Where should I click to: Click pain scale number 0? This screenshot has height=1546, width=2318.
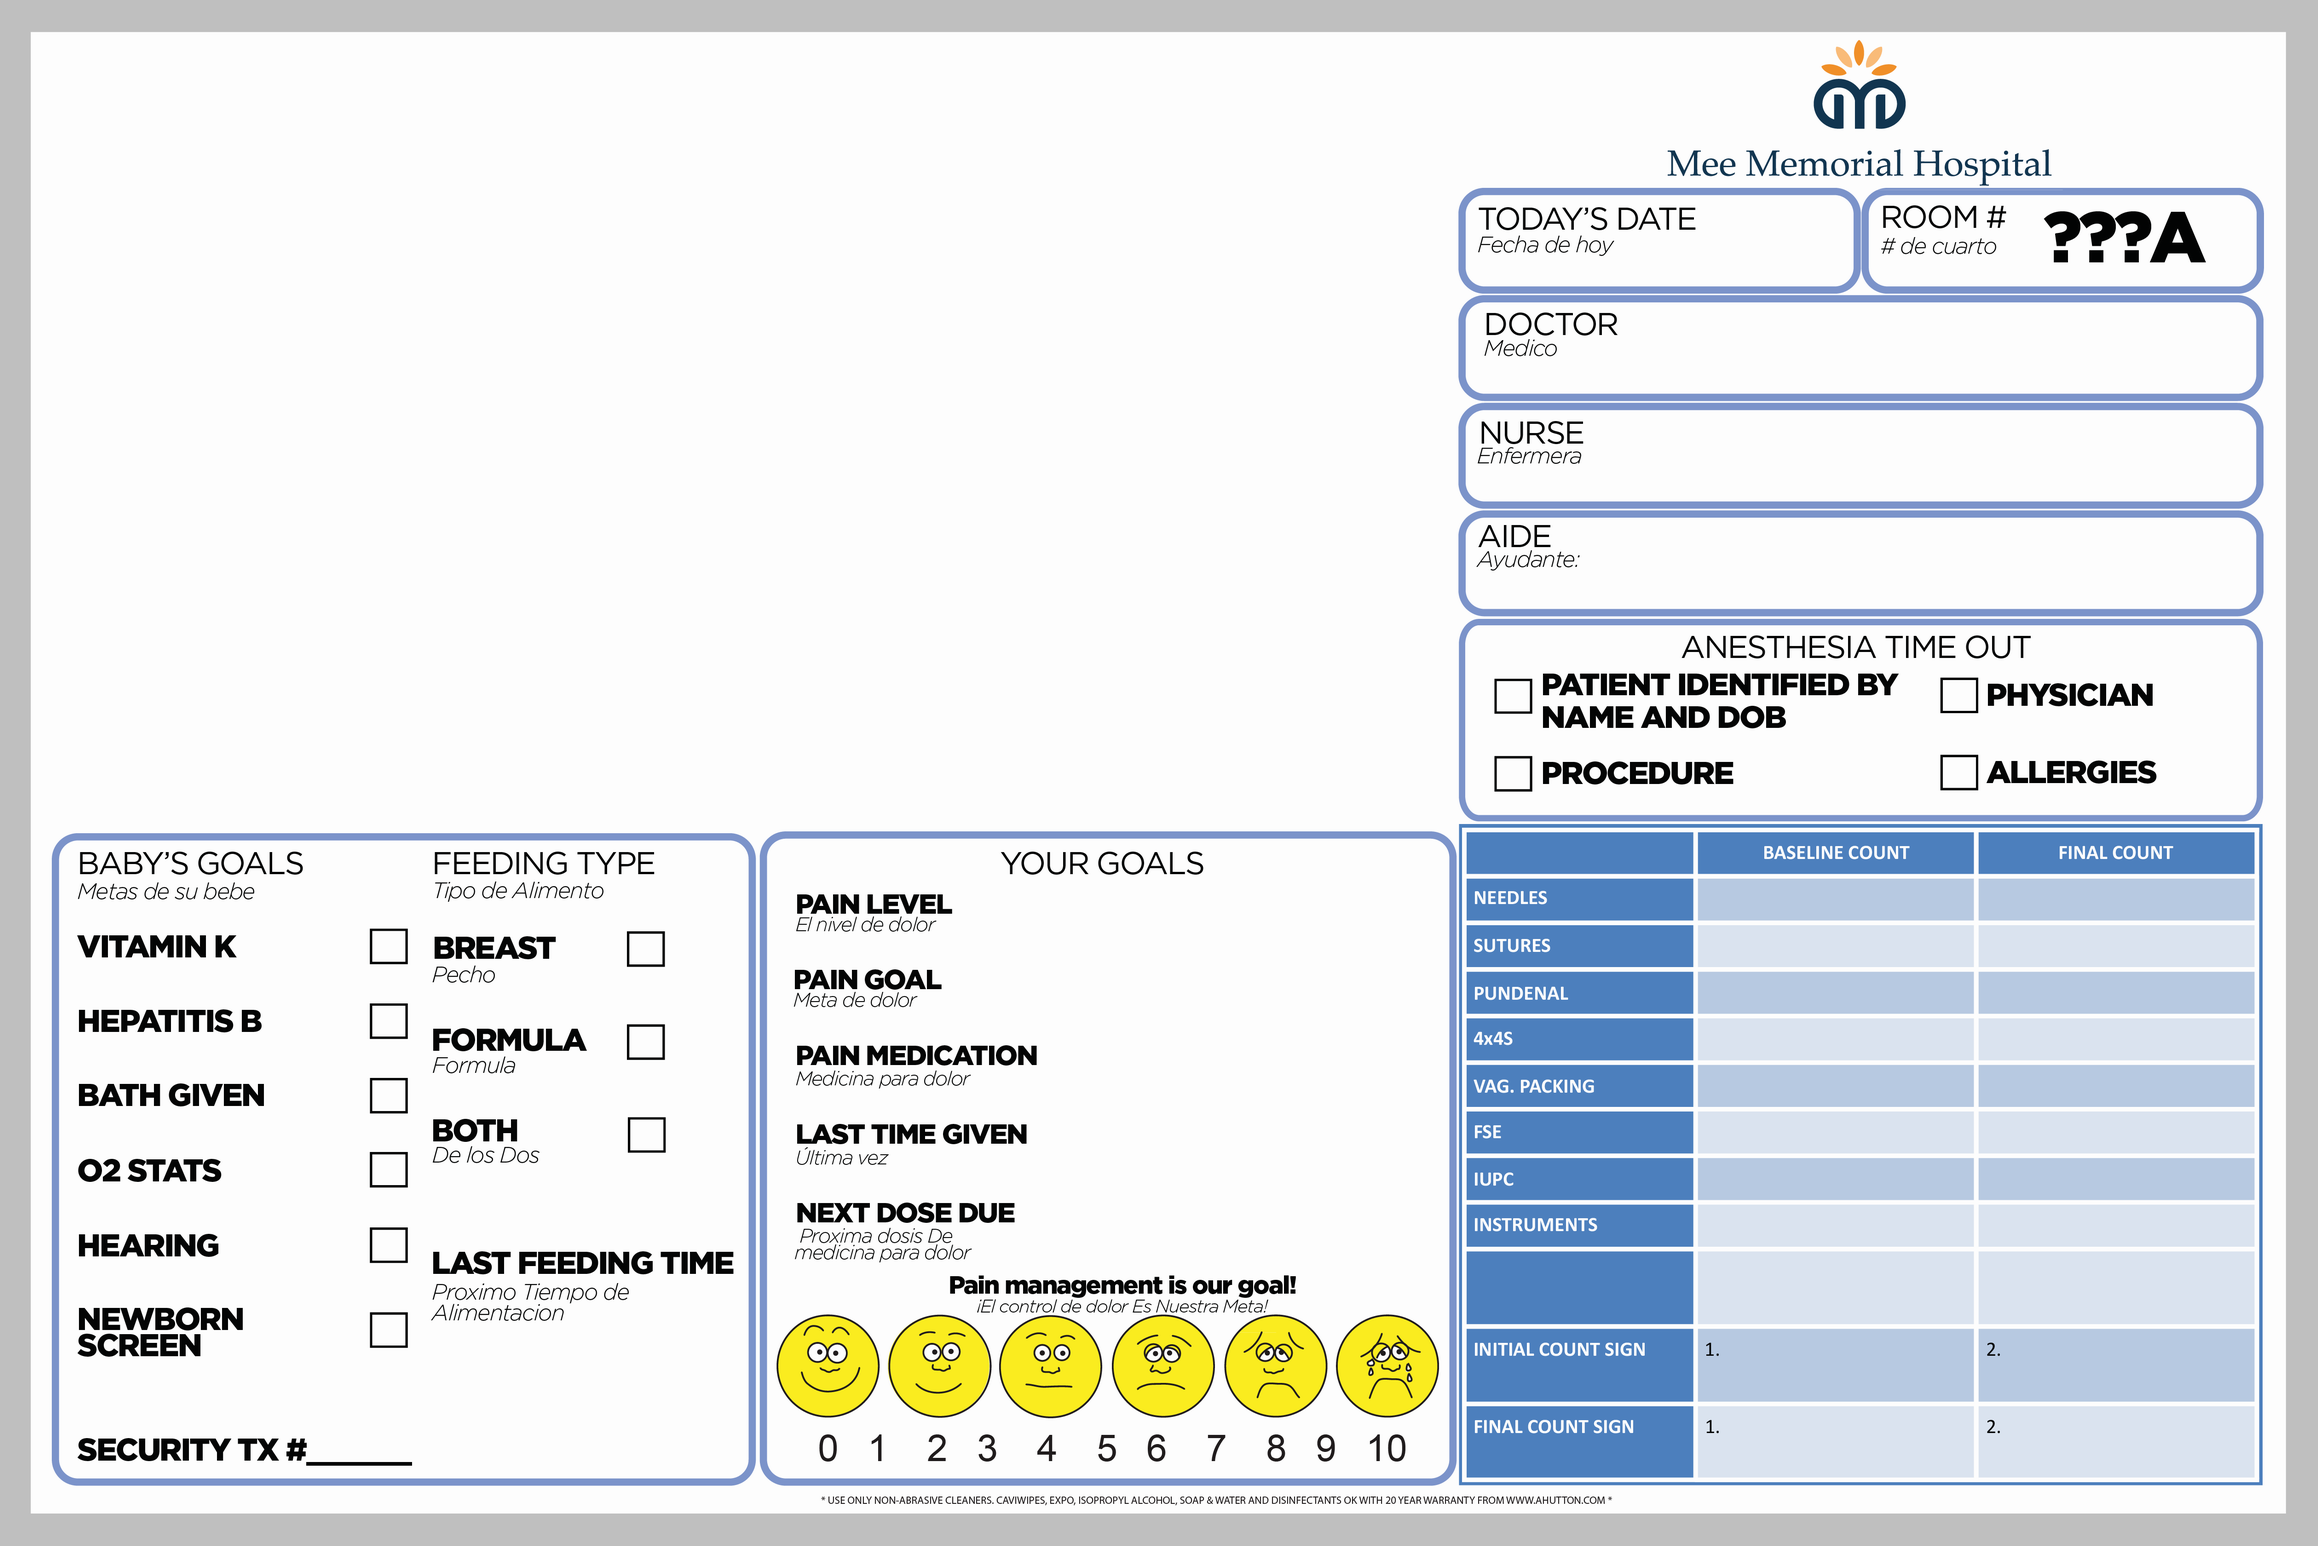click(828, 1449)
